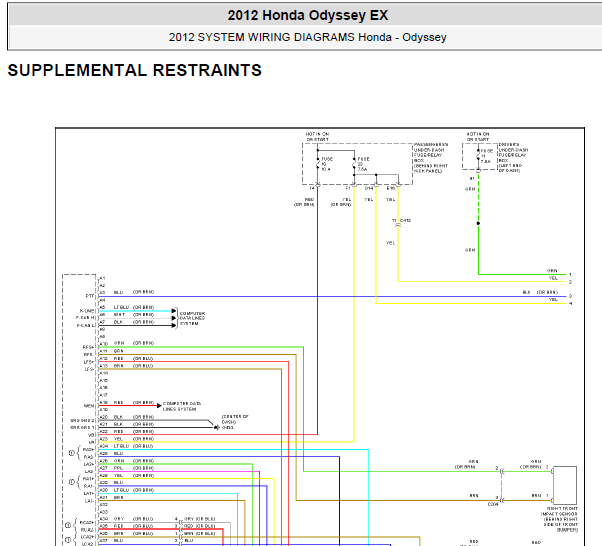This screenshot has width=602, height=546.
Task: Click the G503 ground symbol
Action: tap(217, 427)
